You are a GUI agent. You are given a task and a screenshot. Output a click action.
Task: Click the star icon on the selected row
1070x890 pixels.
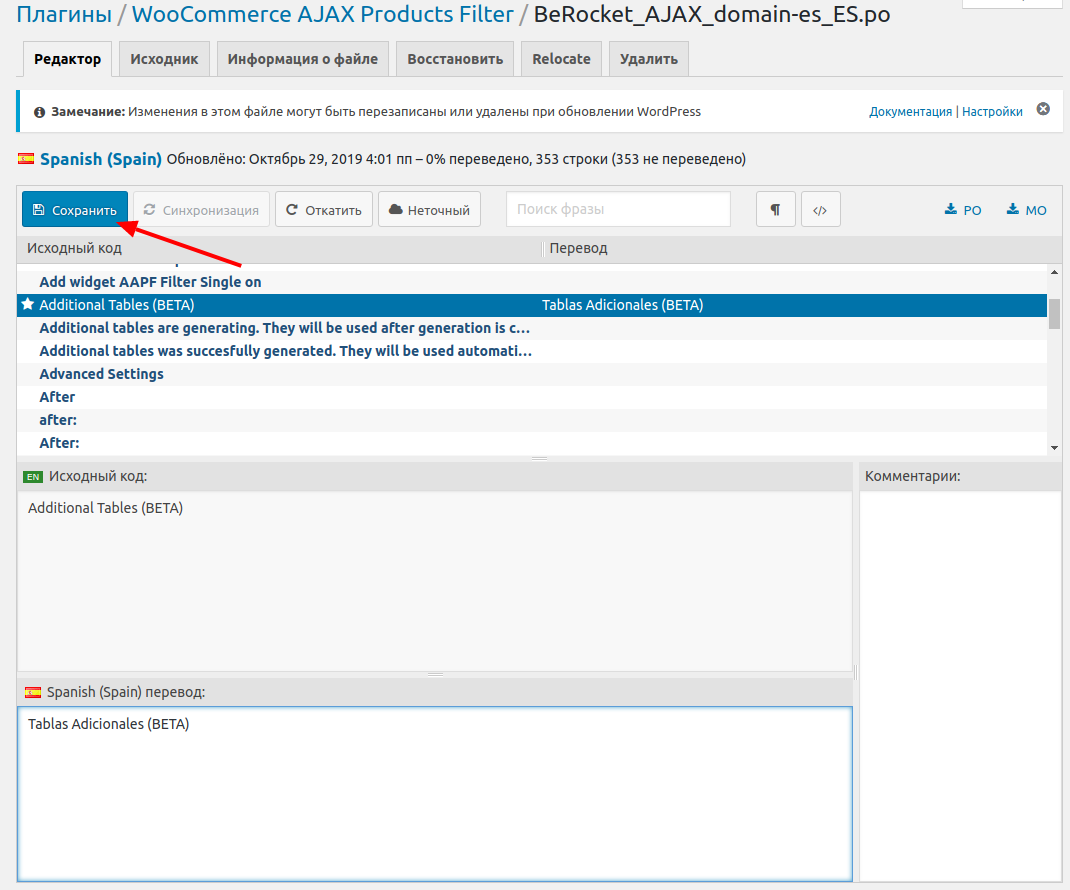coord(27,305)
